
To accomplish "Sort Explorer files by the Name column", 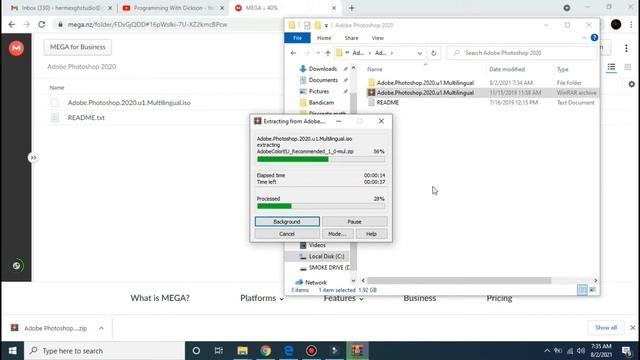I will coord(375,69).
